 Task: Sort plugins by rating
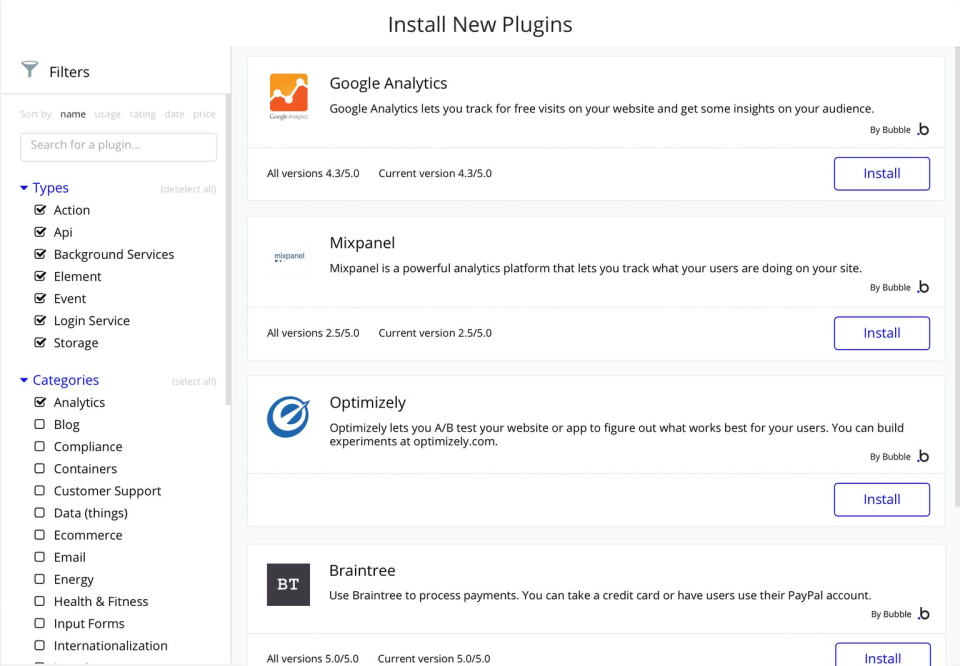click(x=143, y=114)
